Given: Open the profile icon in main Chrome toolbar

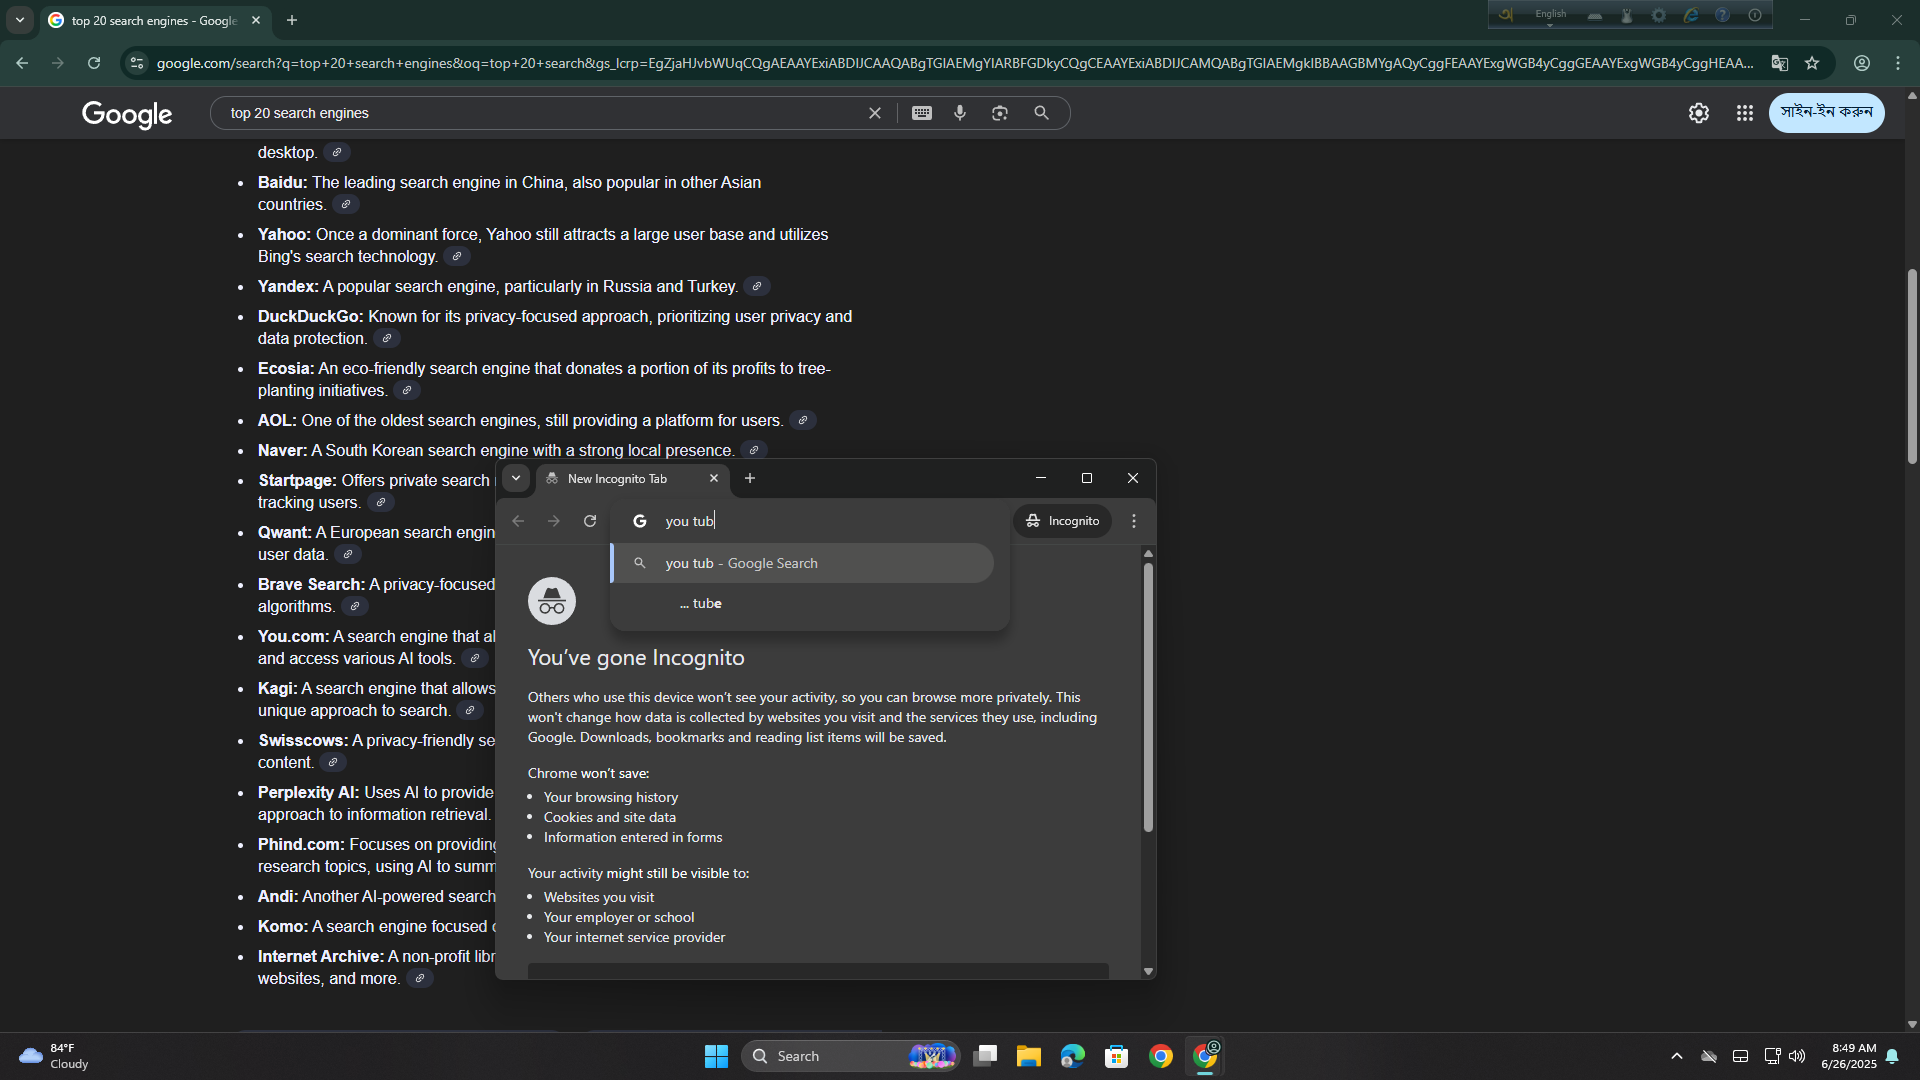Looking at the screenshot, I should click(x=1862, y=63).
